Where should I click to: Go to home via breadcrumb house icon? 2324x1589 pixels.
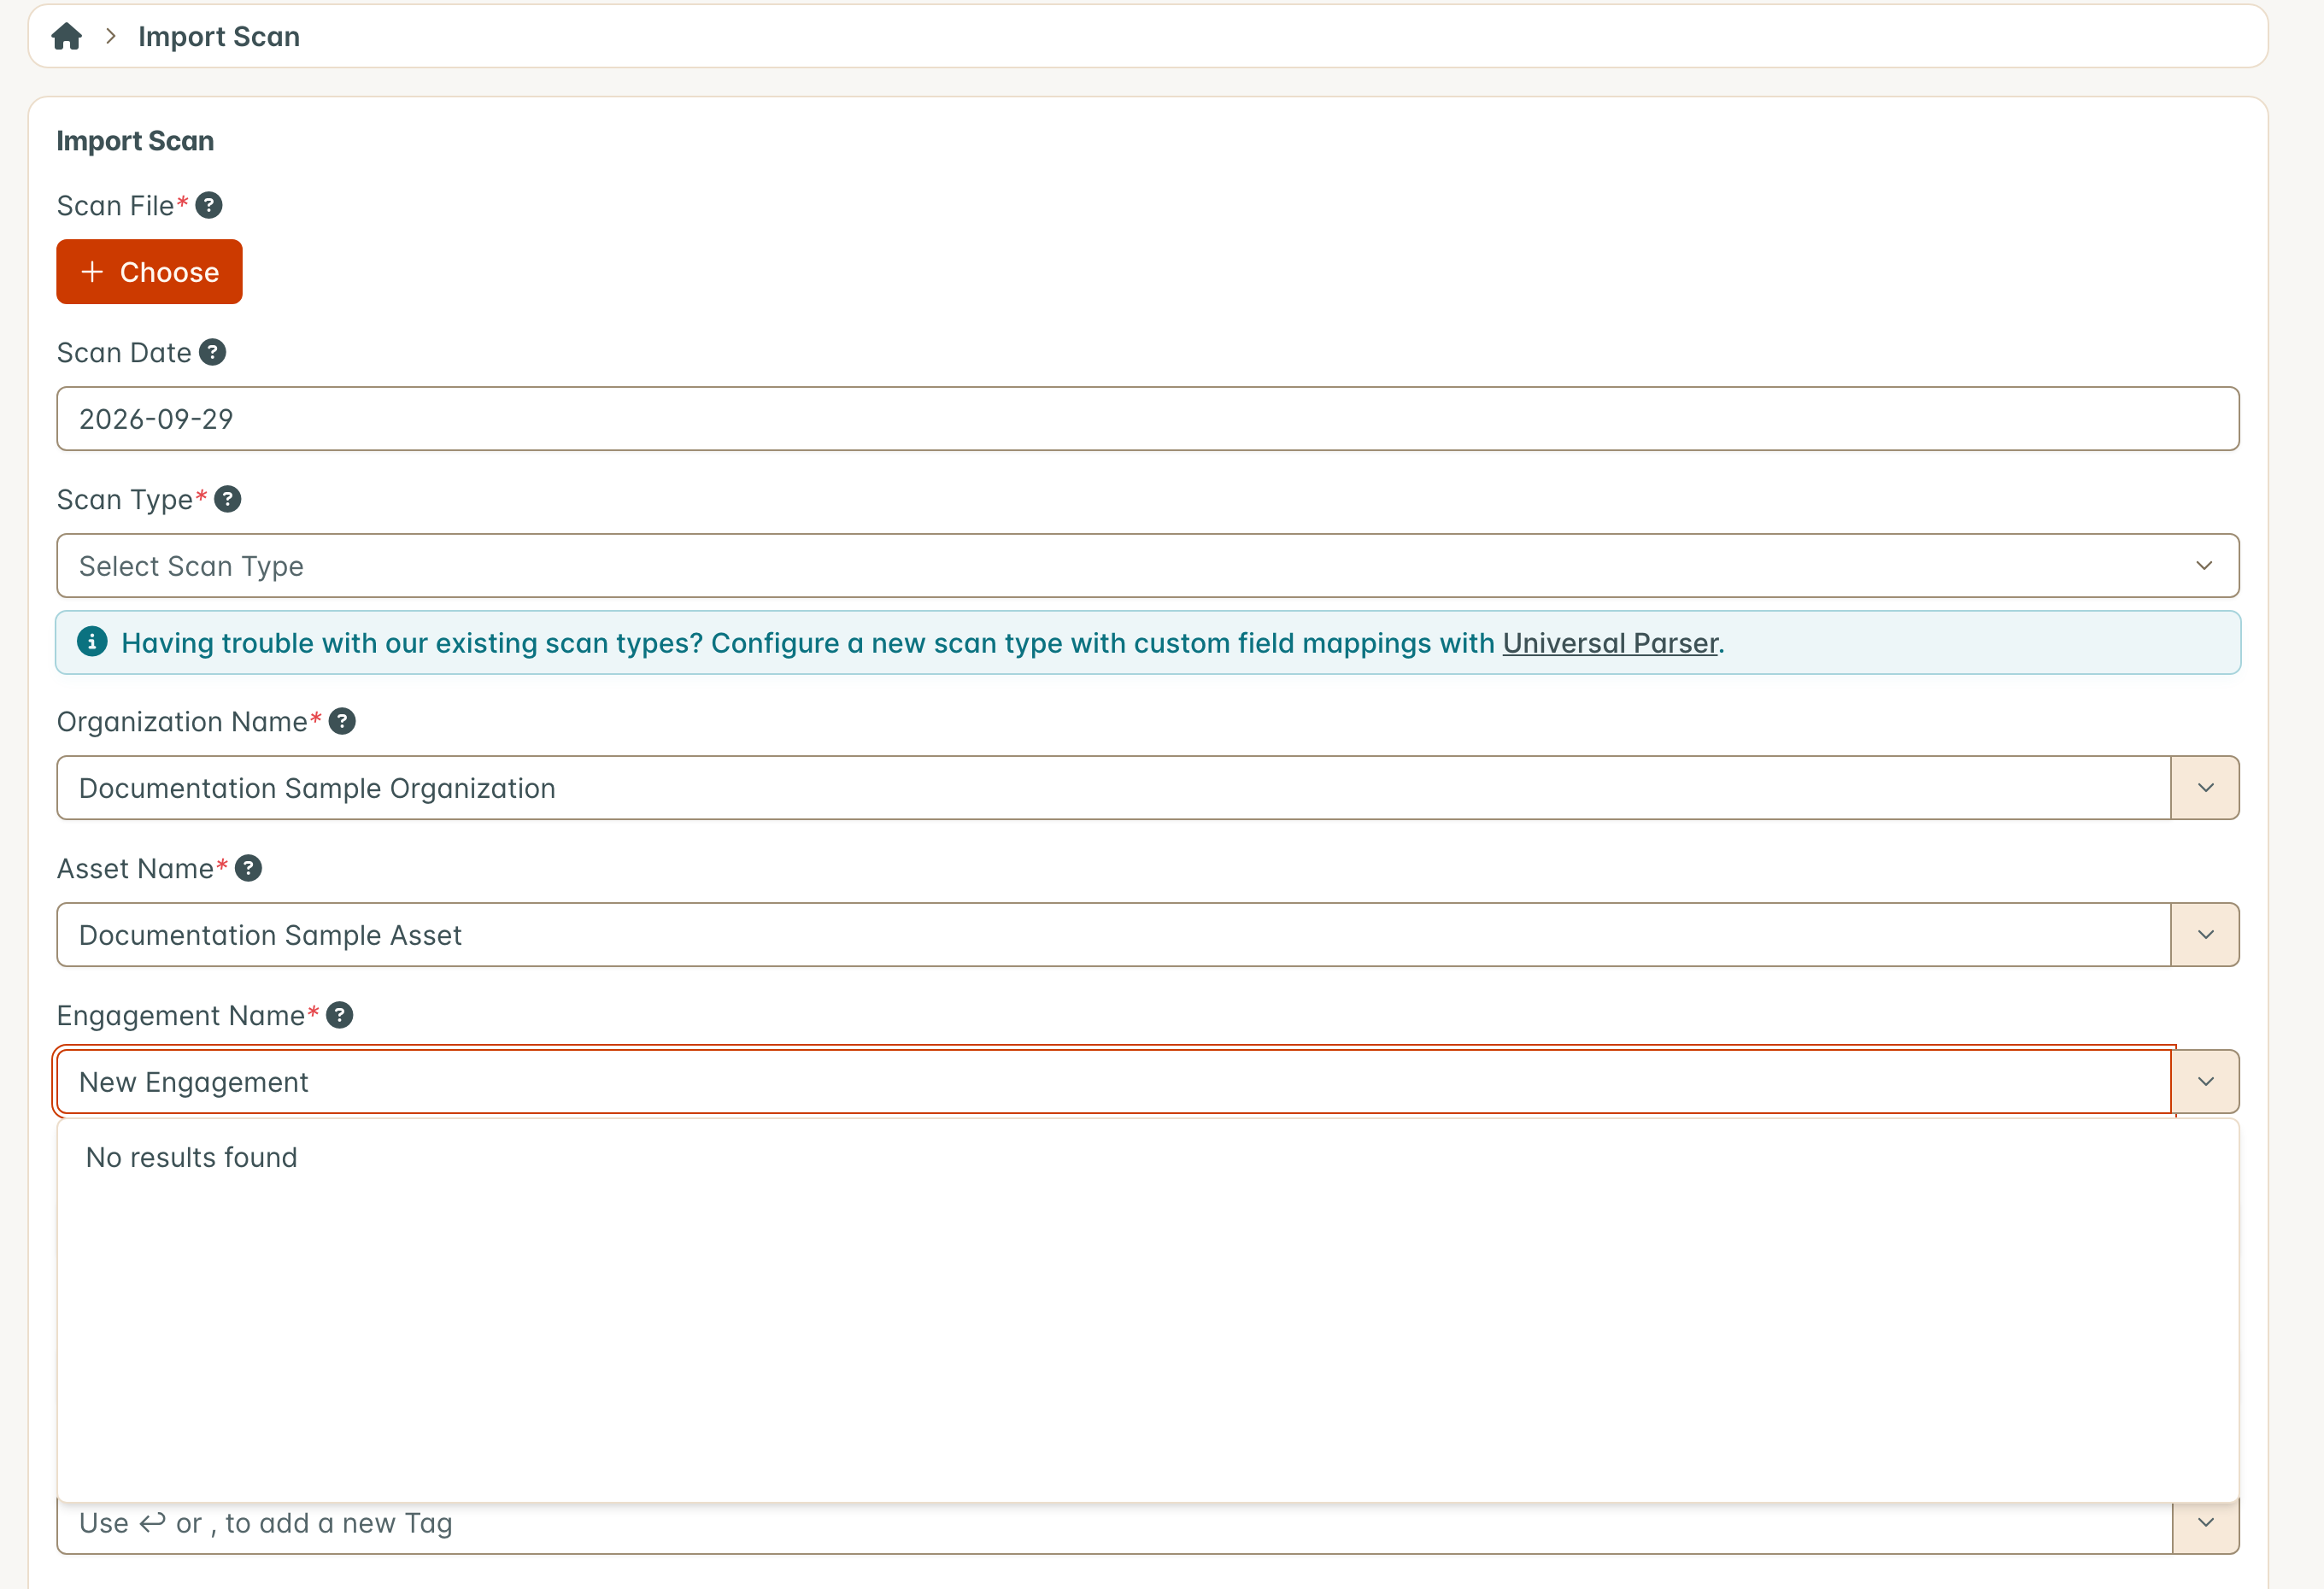point(66,37)
